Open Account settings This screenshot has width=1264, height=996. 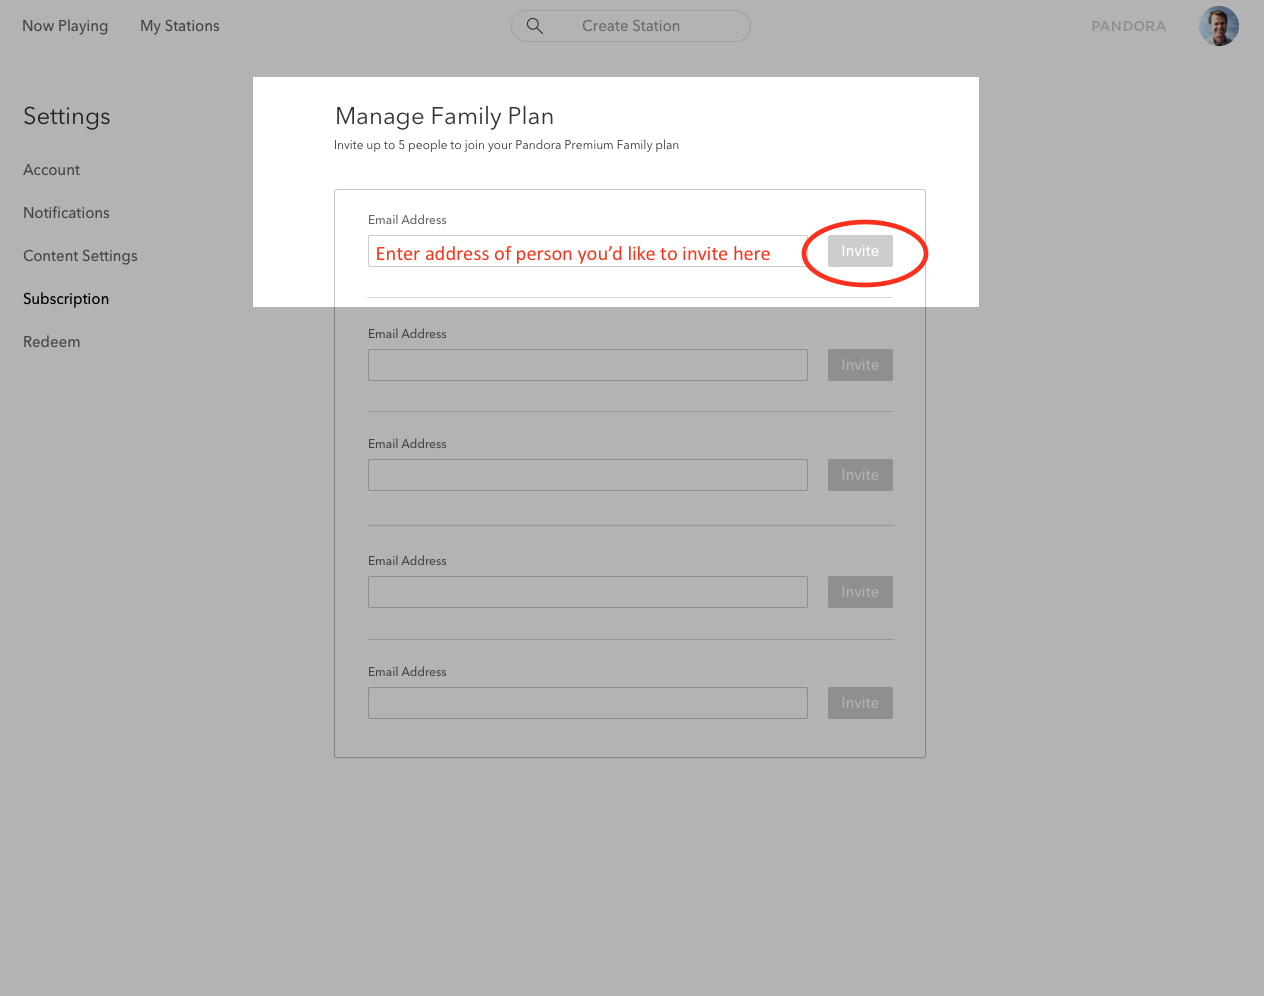tap(52, 170)
